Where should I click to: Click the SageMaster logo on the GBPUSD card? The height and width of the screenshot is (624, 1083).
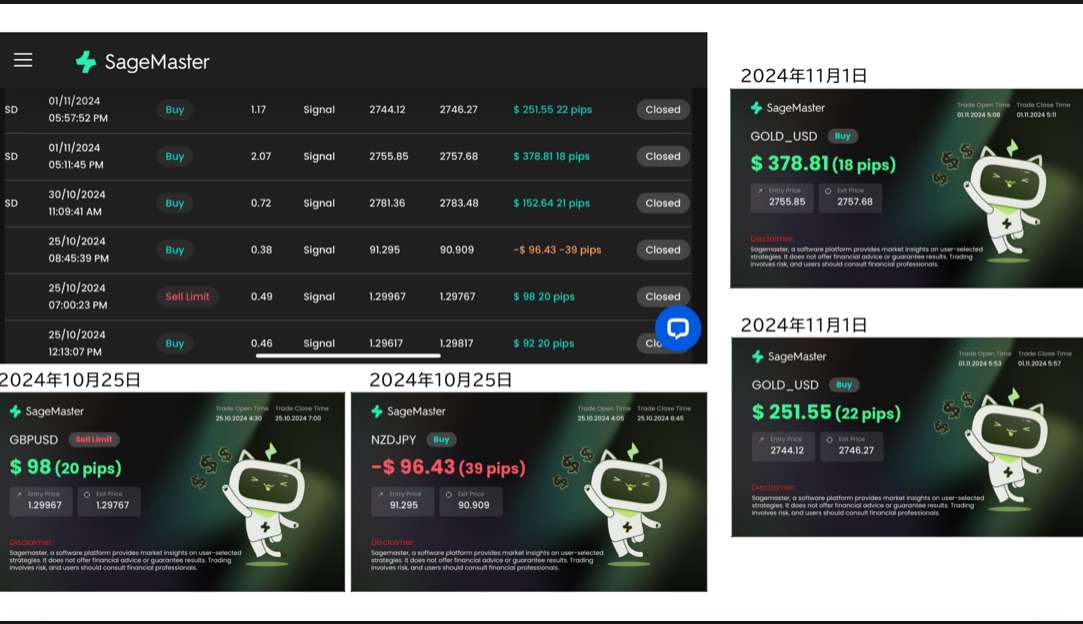47,411
